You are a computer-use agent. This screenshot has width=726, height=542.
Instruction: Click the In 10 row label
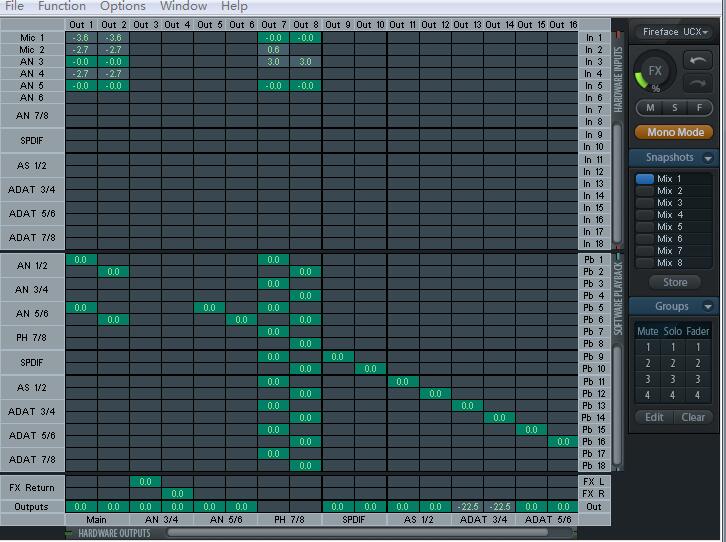[x=594, y=147]
